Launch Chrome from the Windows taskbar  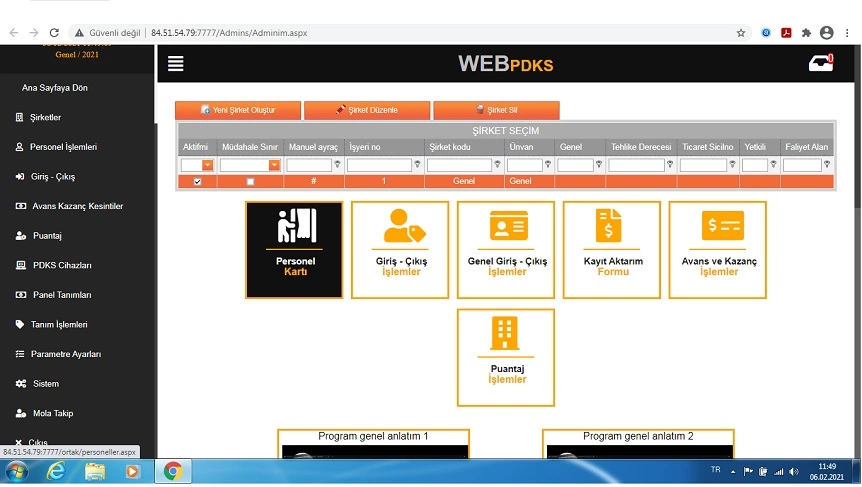coord(173,471)
